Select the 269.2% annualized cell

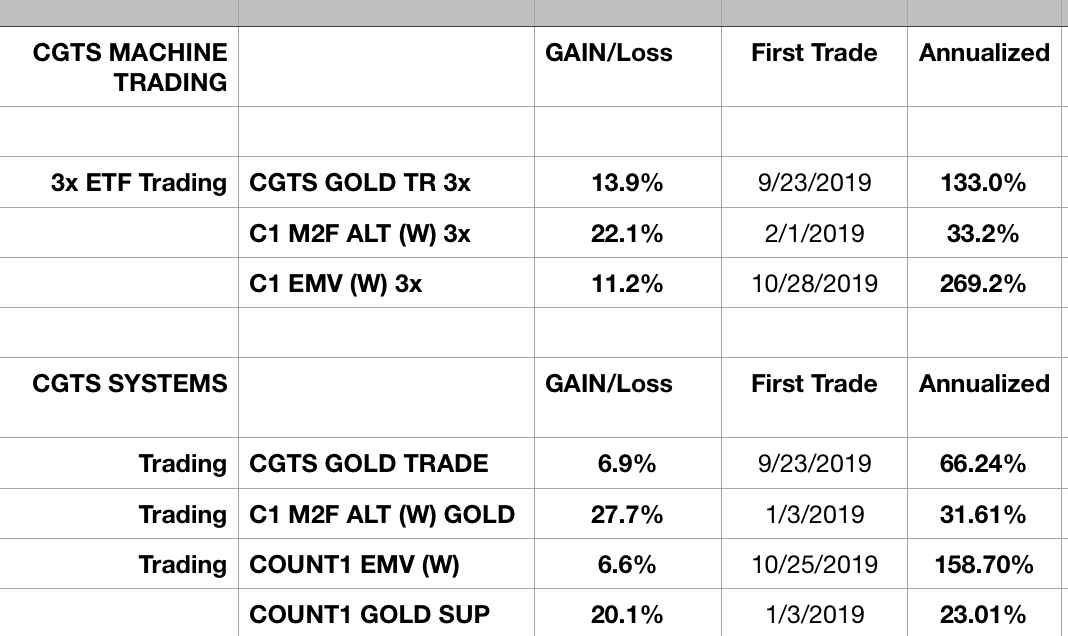984,284
